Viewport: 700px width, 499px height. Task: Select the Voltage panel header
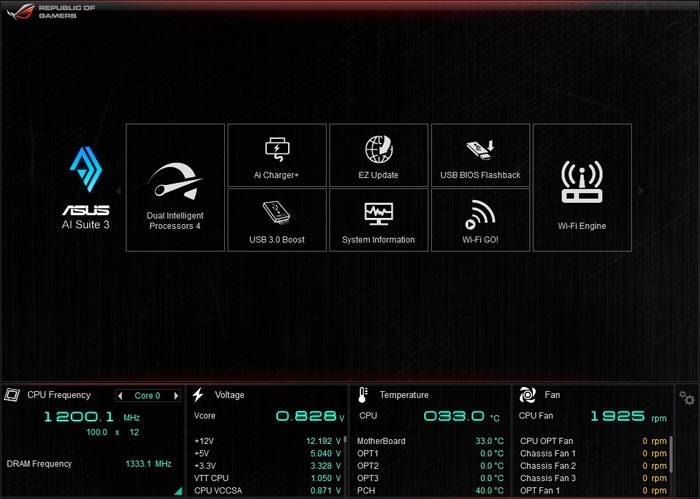[x=229, y=395]
